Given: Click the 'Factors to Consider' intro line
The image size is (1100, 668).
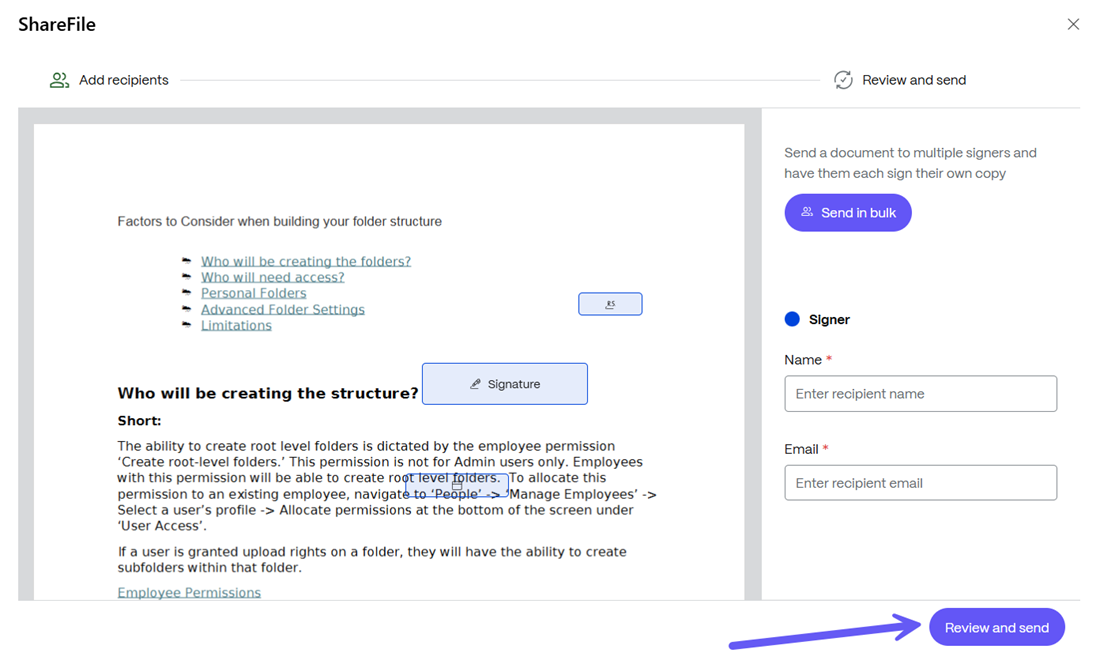Looking at the screenshot, I should pos(279,221).
